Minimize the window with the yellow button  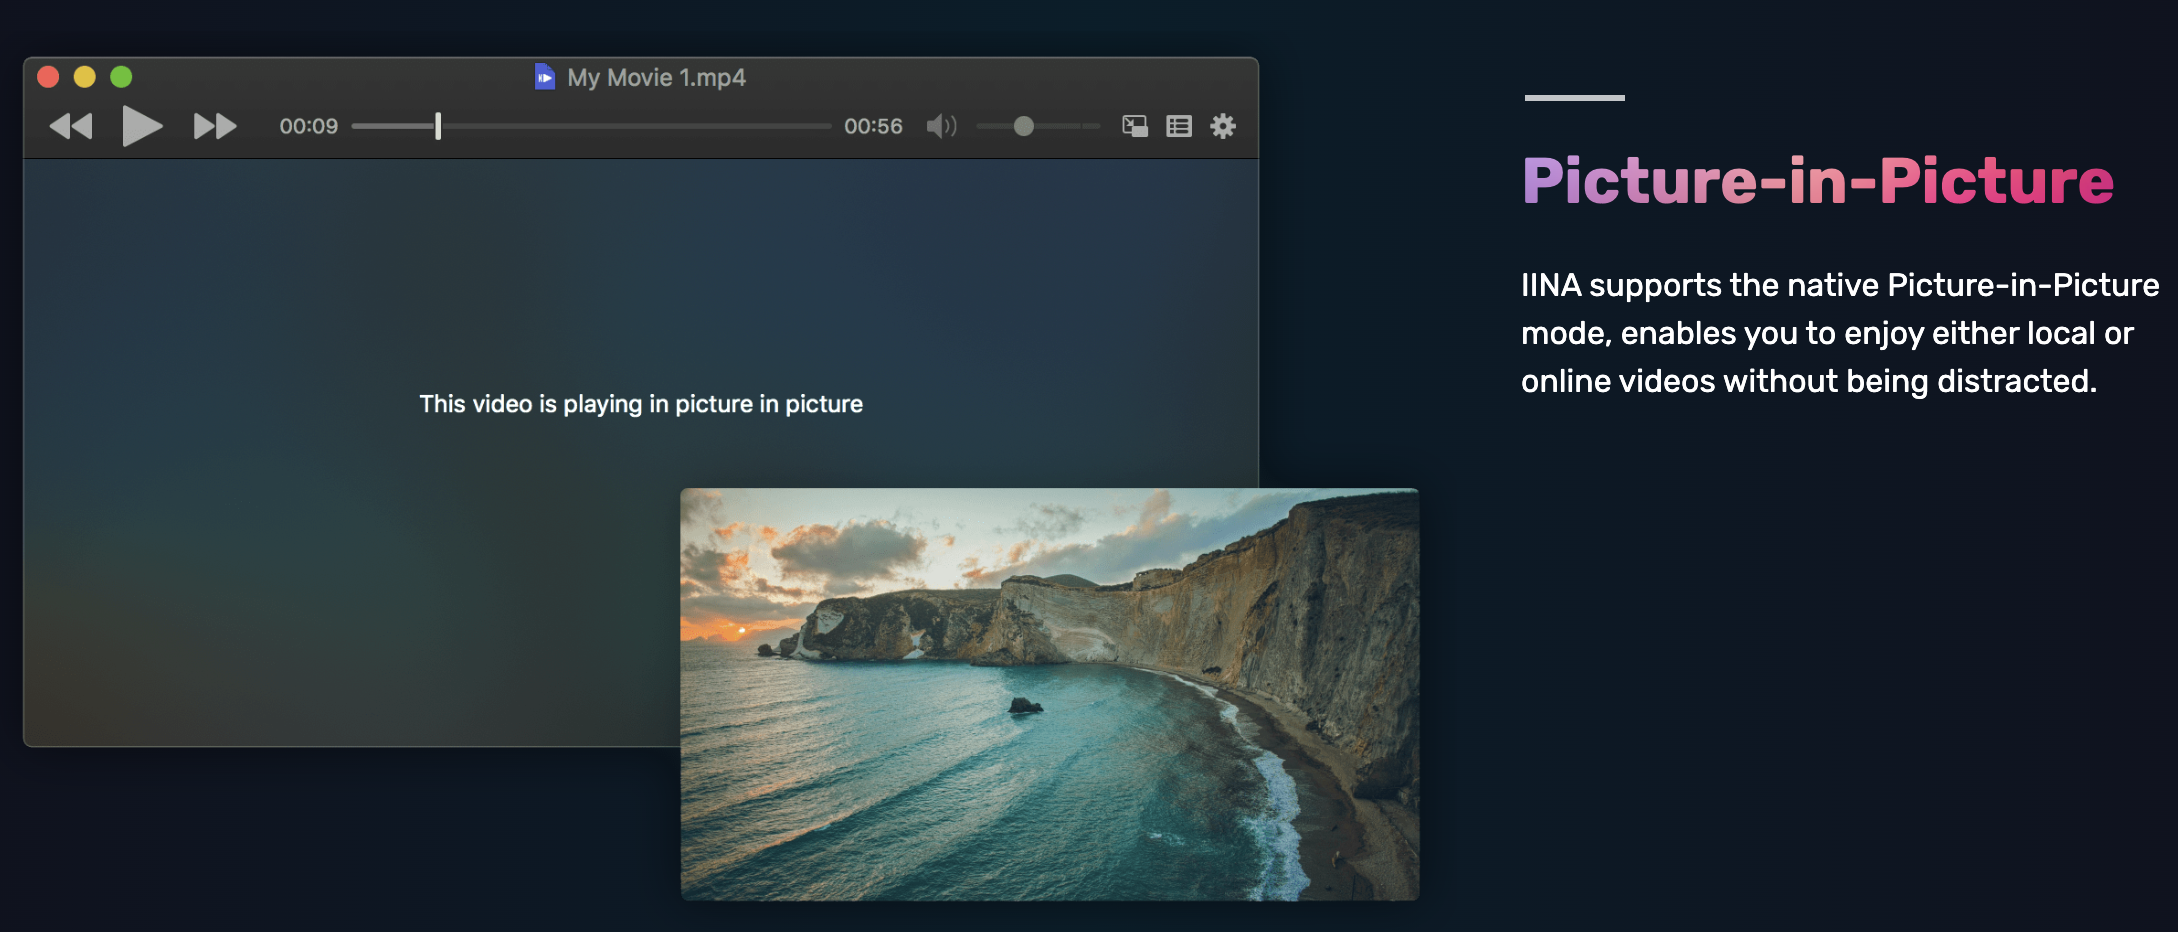(x=85, y=77)
